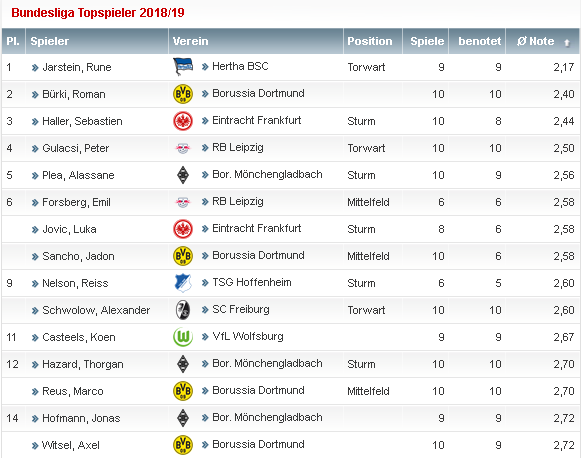Sort table by Spieler column header
The width and height of the screenshot is (581, 458).
tap(50, 41)
